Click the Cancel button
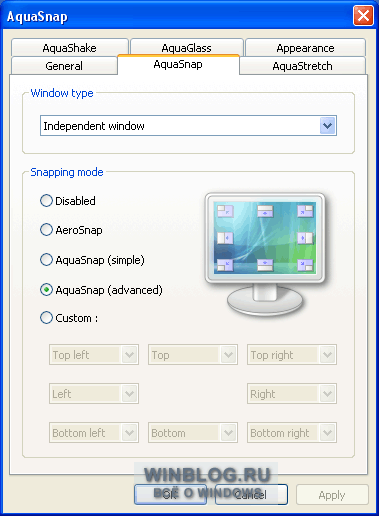Screen dimensions: 379x516 coord(251,494)
